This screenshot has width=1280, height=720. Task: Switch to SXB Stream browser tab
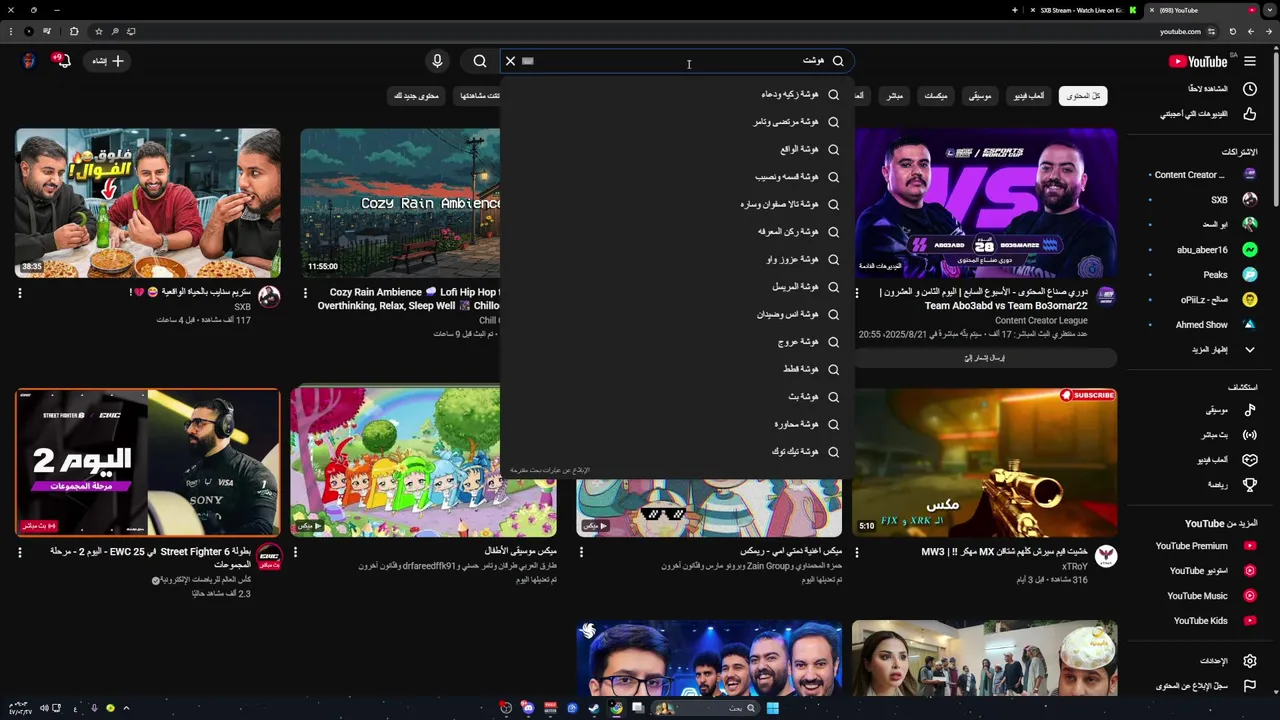click(1082, 10)
